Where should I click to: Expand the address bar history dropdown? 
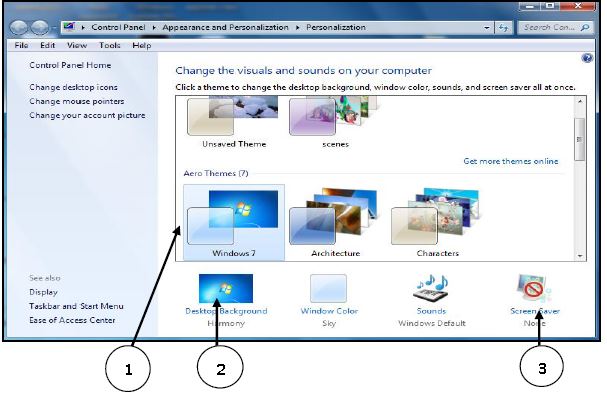coord(487,27)
